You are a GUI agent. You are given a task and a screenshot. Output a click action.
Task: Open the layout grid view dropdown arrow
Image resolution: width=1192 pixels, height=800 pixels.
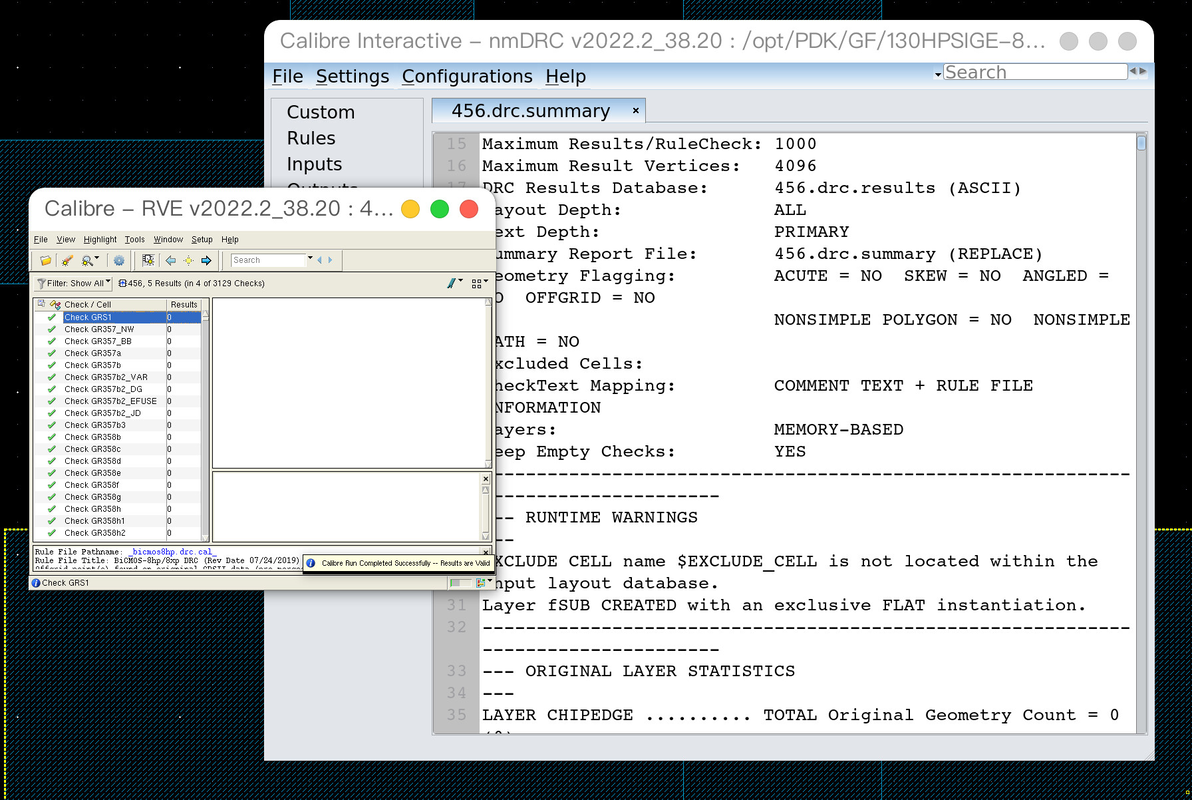pos(486,281)
